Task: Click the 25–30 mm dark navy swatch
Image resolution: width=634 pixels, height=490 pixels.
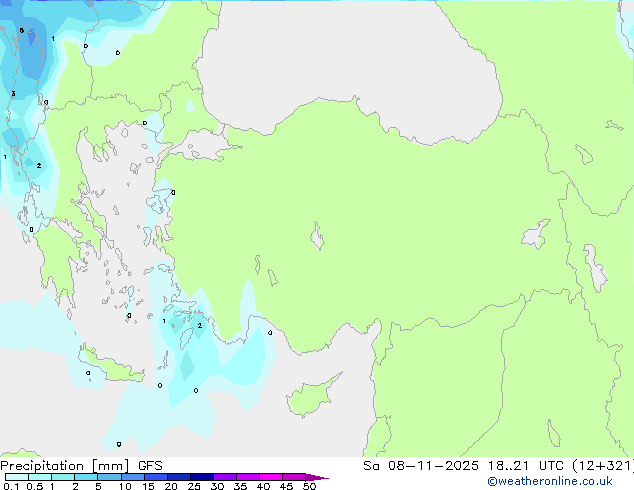Action: click(202, 477)
